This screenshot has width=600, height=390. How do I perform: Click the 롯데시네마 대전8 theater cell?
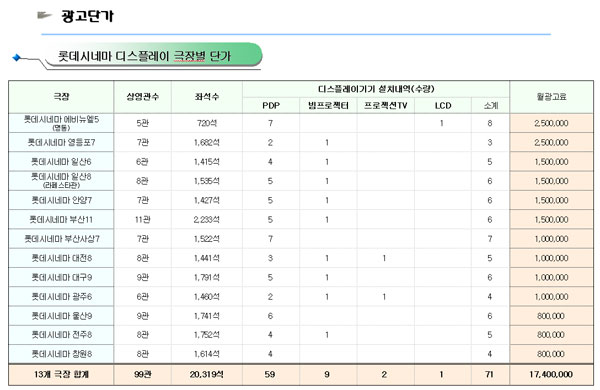click(x=61, y=258)
